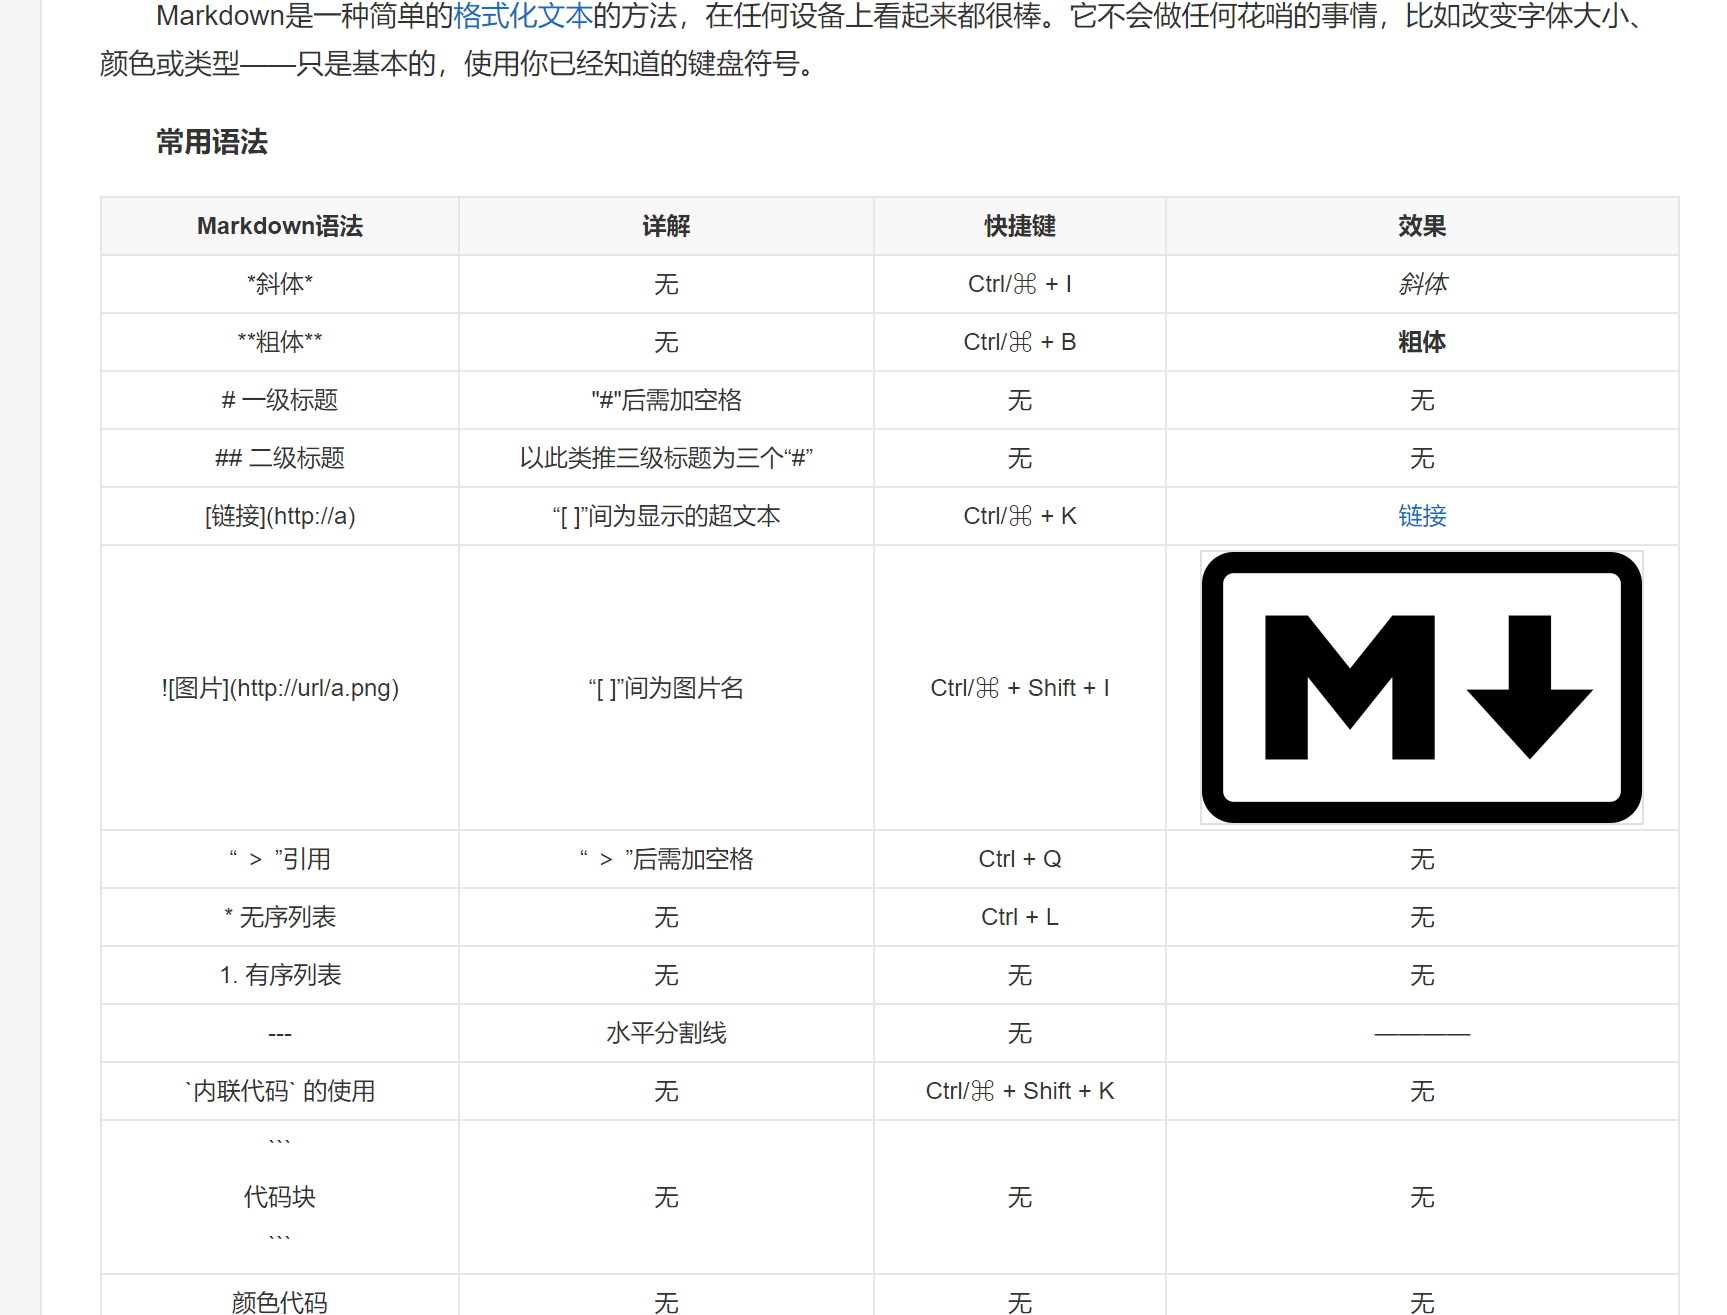The width and height of the screenshot is (1727, 1315).
Task: Select the 代码块 syntax cell
Action: 280,1197
